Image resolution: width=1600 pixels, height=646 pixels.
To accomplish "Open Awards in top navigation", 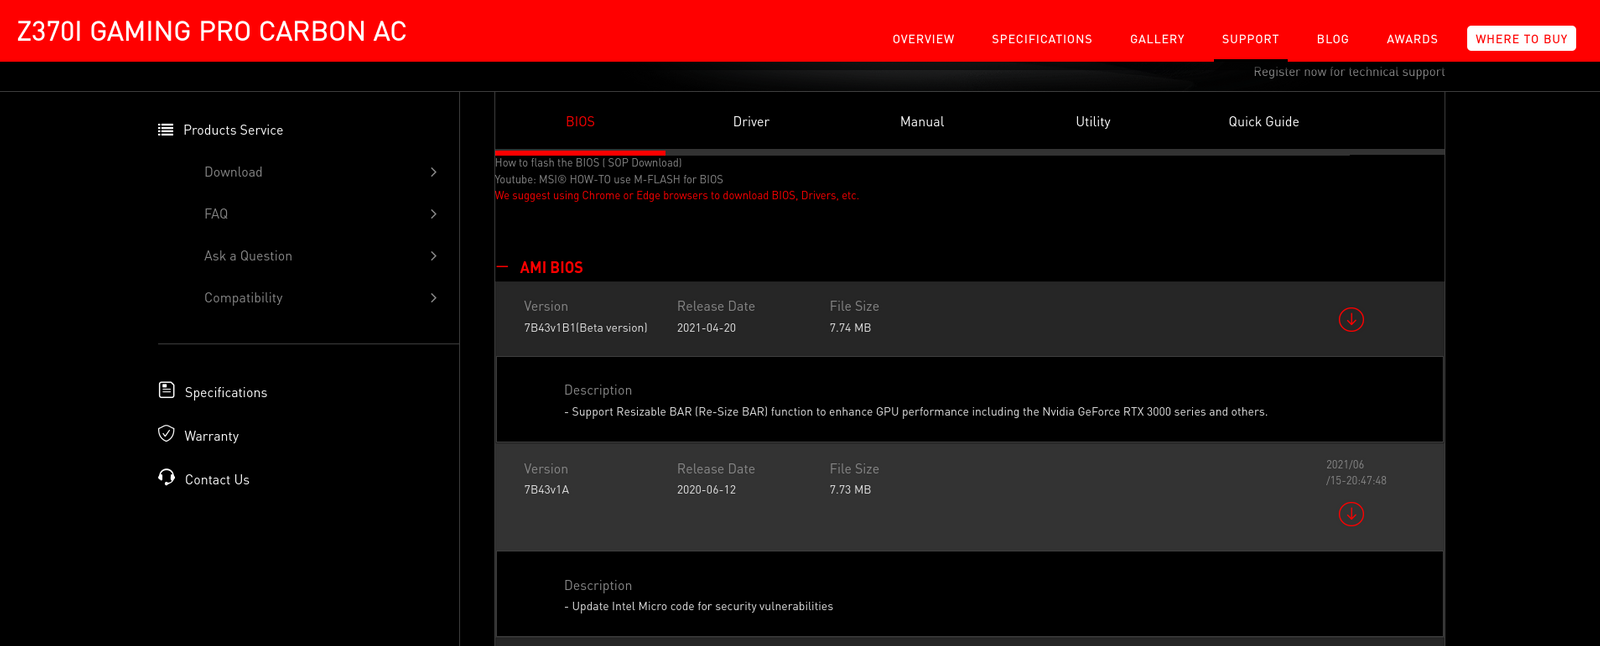I will pos(1412,40).
